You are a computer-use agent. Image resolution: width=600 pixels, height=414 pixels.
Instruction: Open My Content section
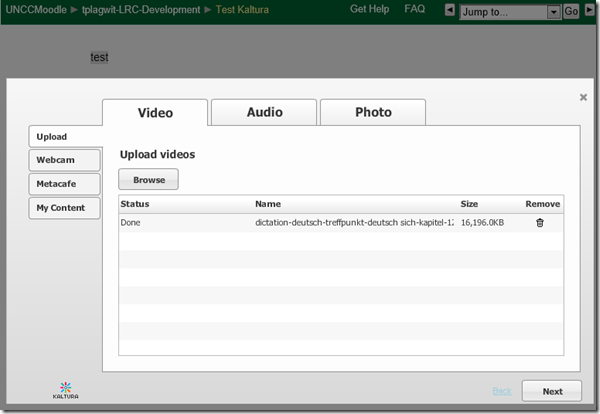64,208
